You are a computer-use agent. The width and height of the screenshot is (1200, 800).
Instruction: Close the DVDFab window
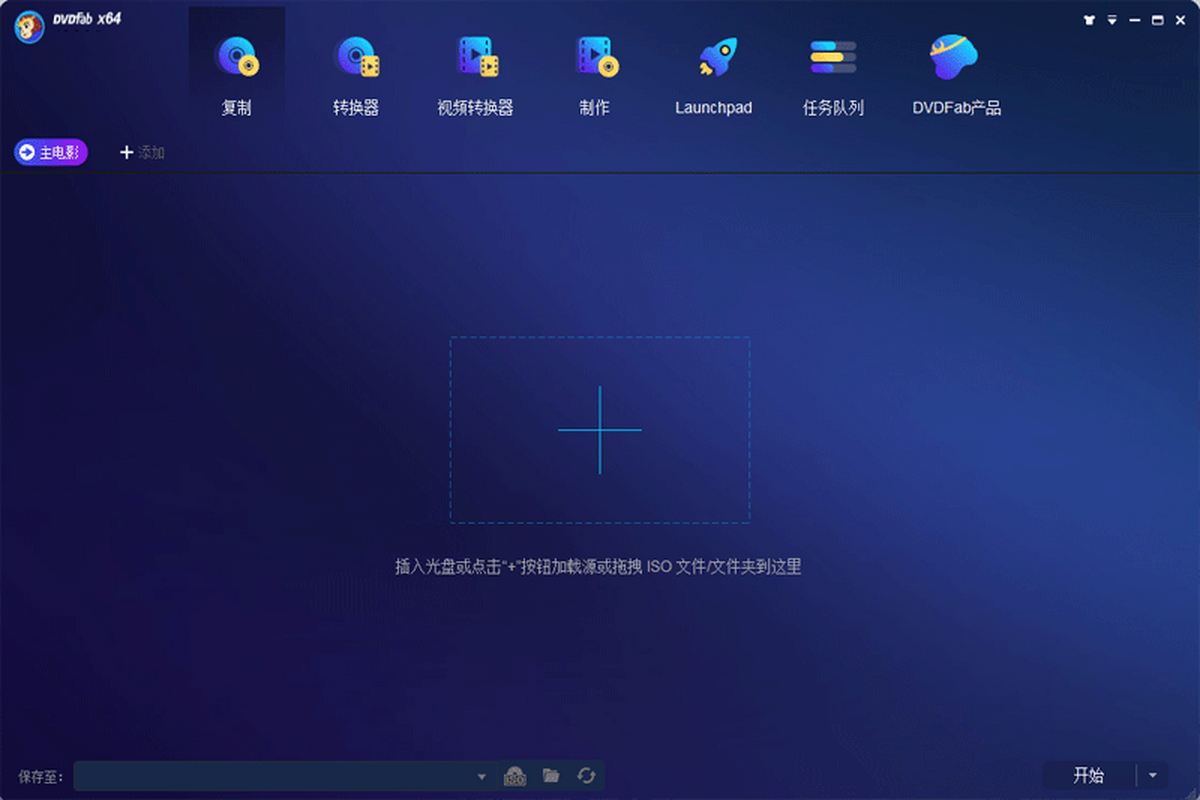(x=1180, y=20)
